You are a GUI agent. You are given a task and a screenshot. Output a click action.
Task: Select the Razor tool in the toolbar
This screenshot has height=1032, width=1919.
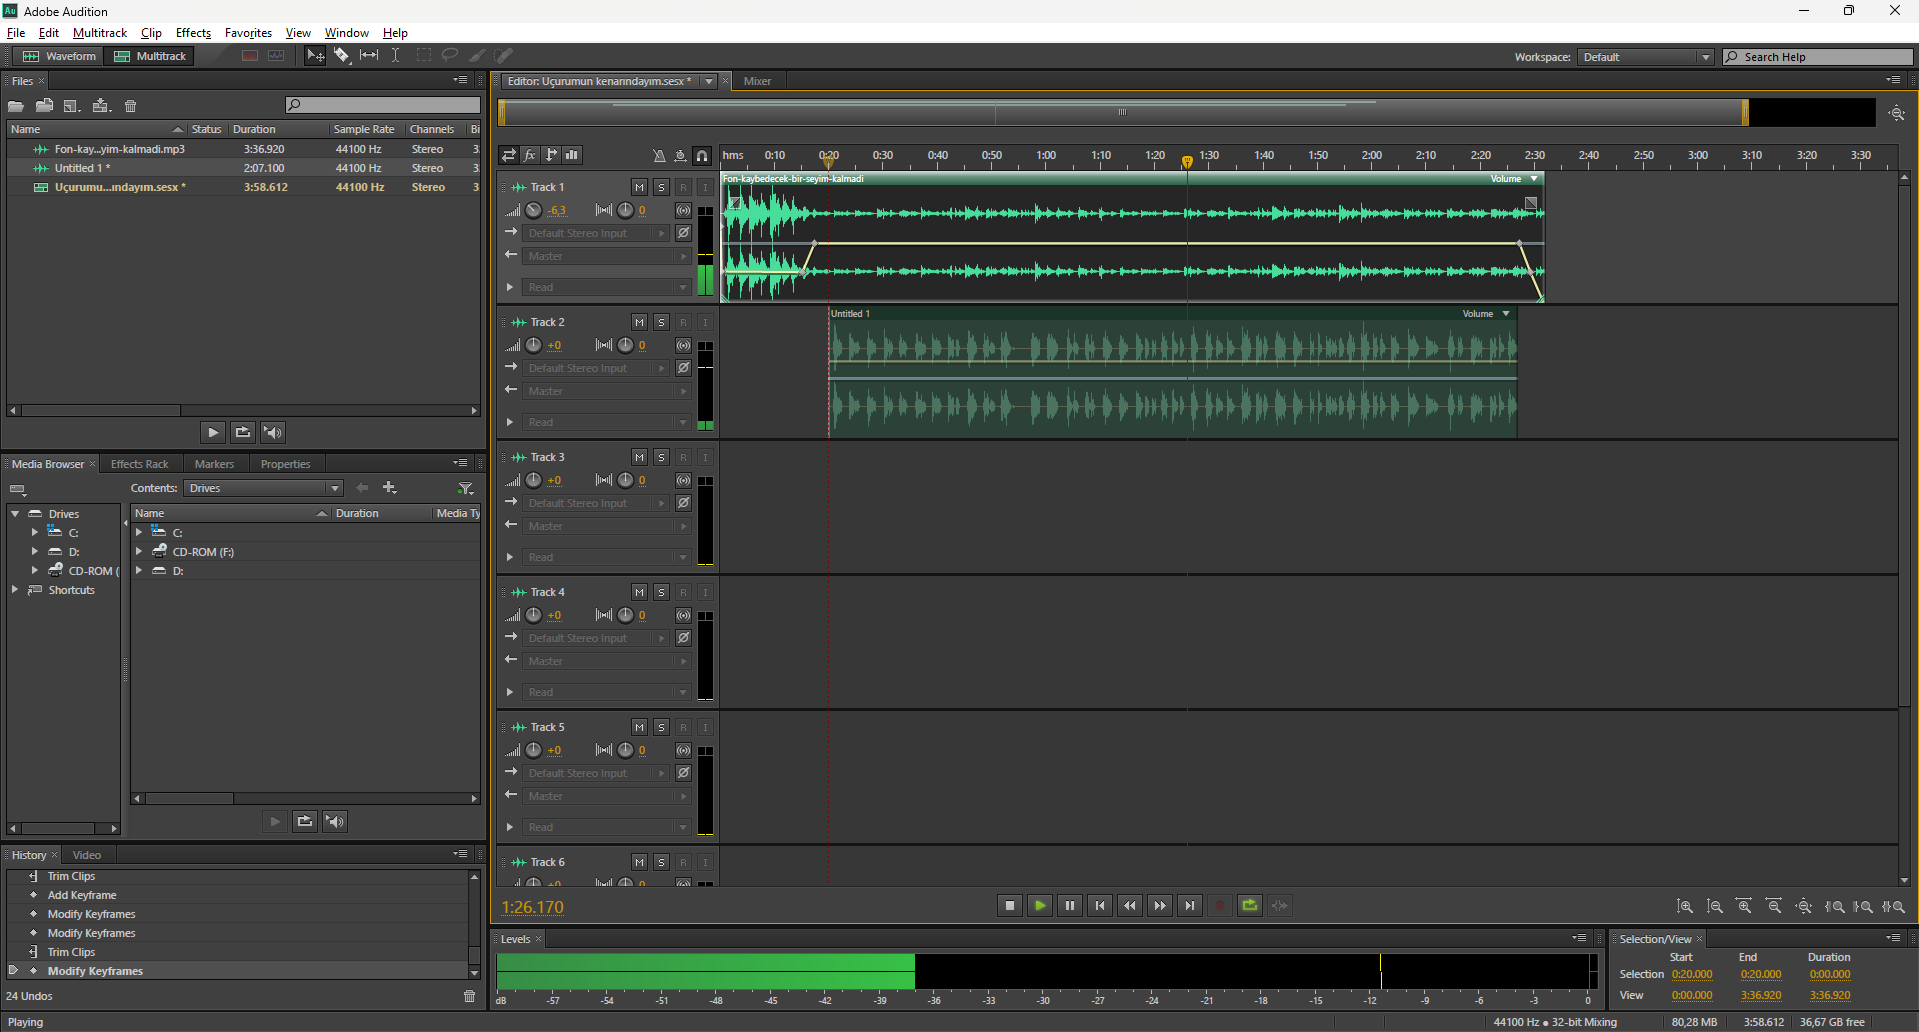(342, 56)
